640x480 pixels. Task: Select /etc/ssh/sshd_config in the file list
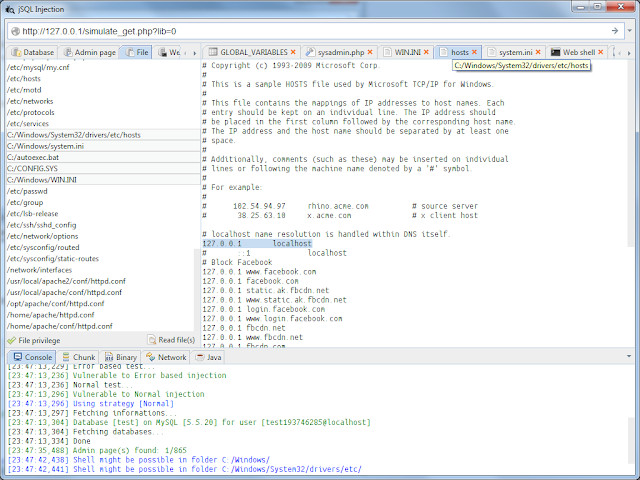coord(100,225)
